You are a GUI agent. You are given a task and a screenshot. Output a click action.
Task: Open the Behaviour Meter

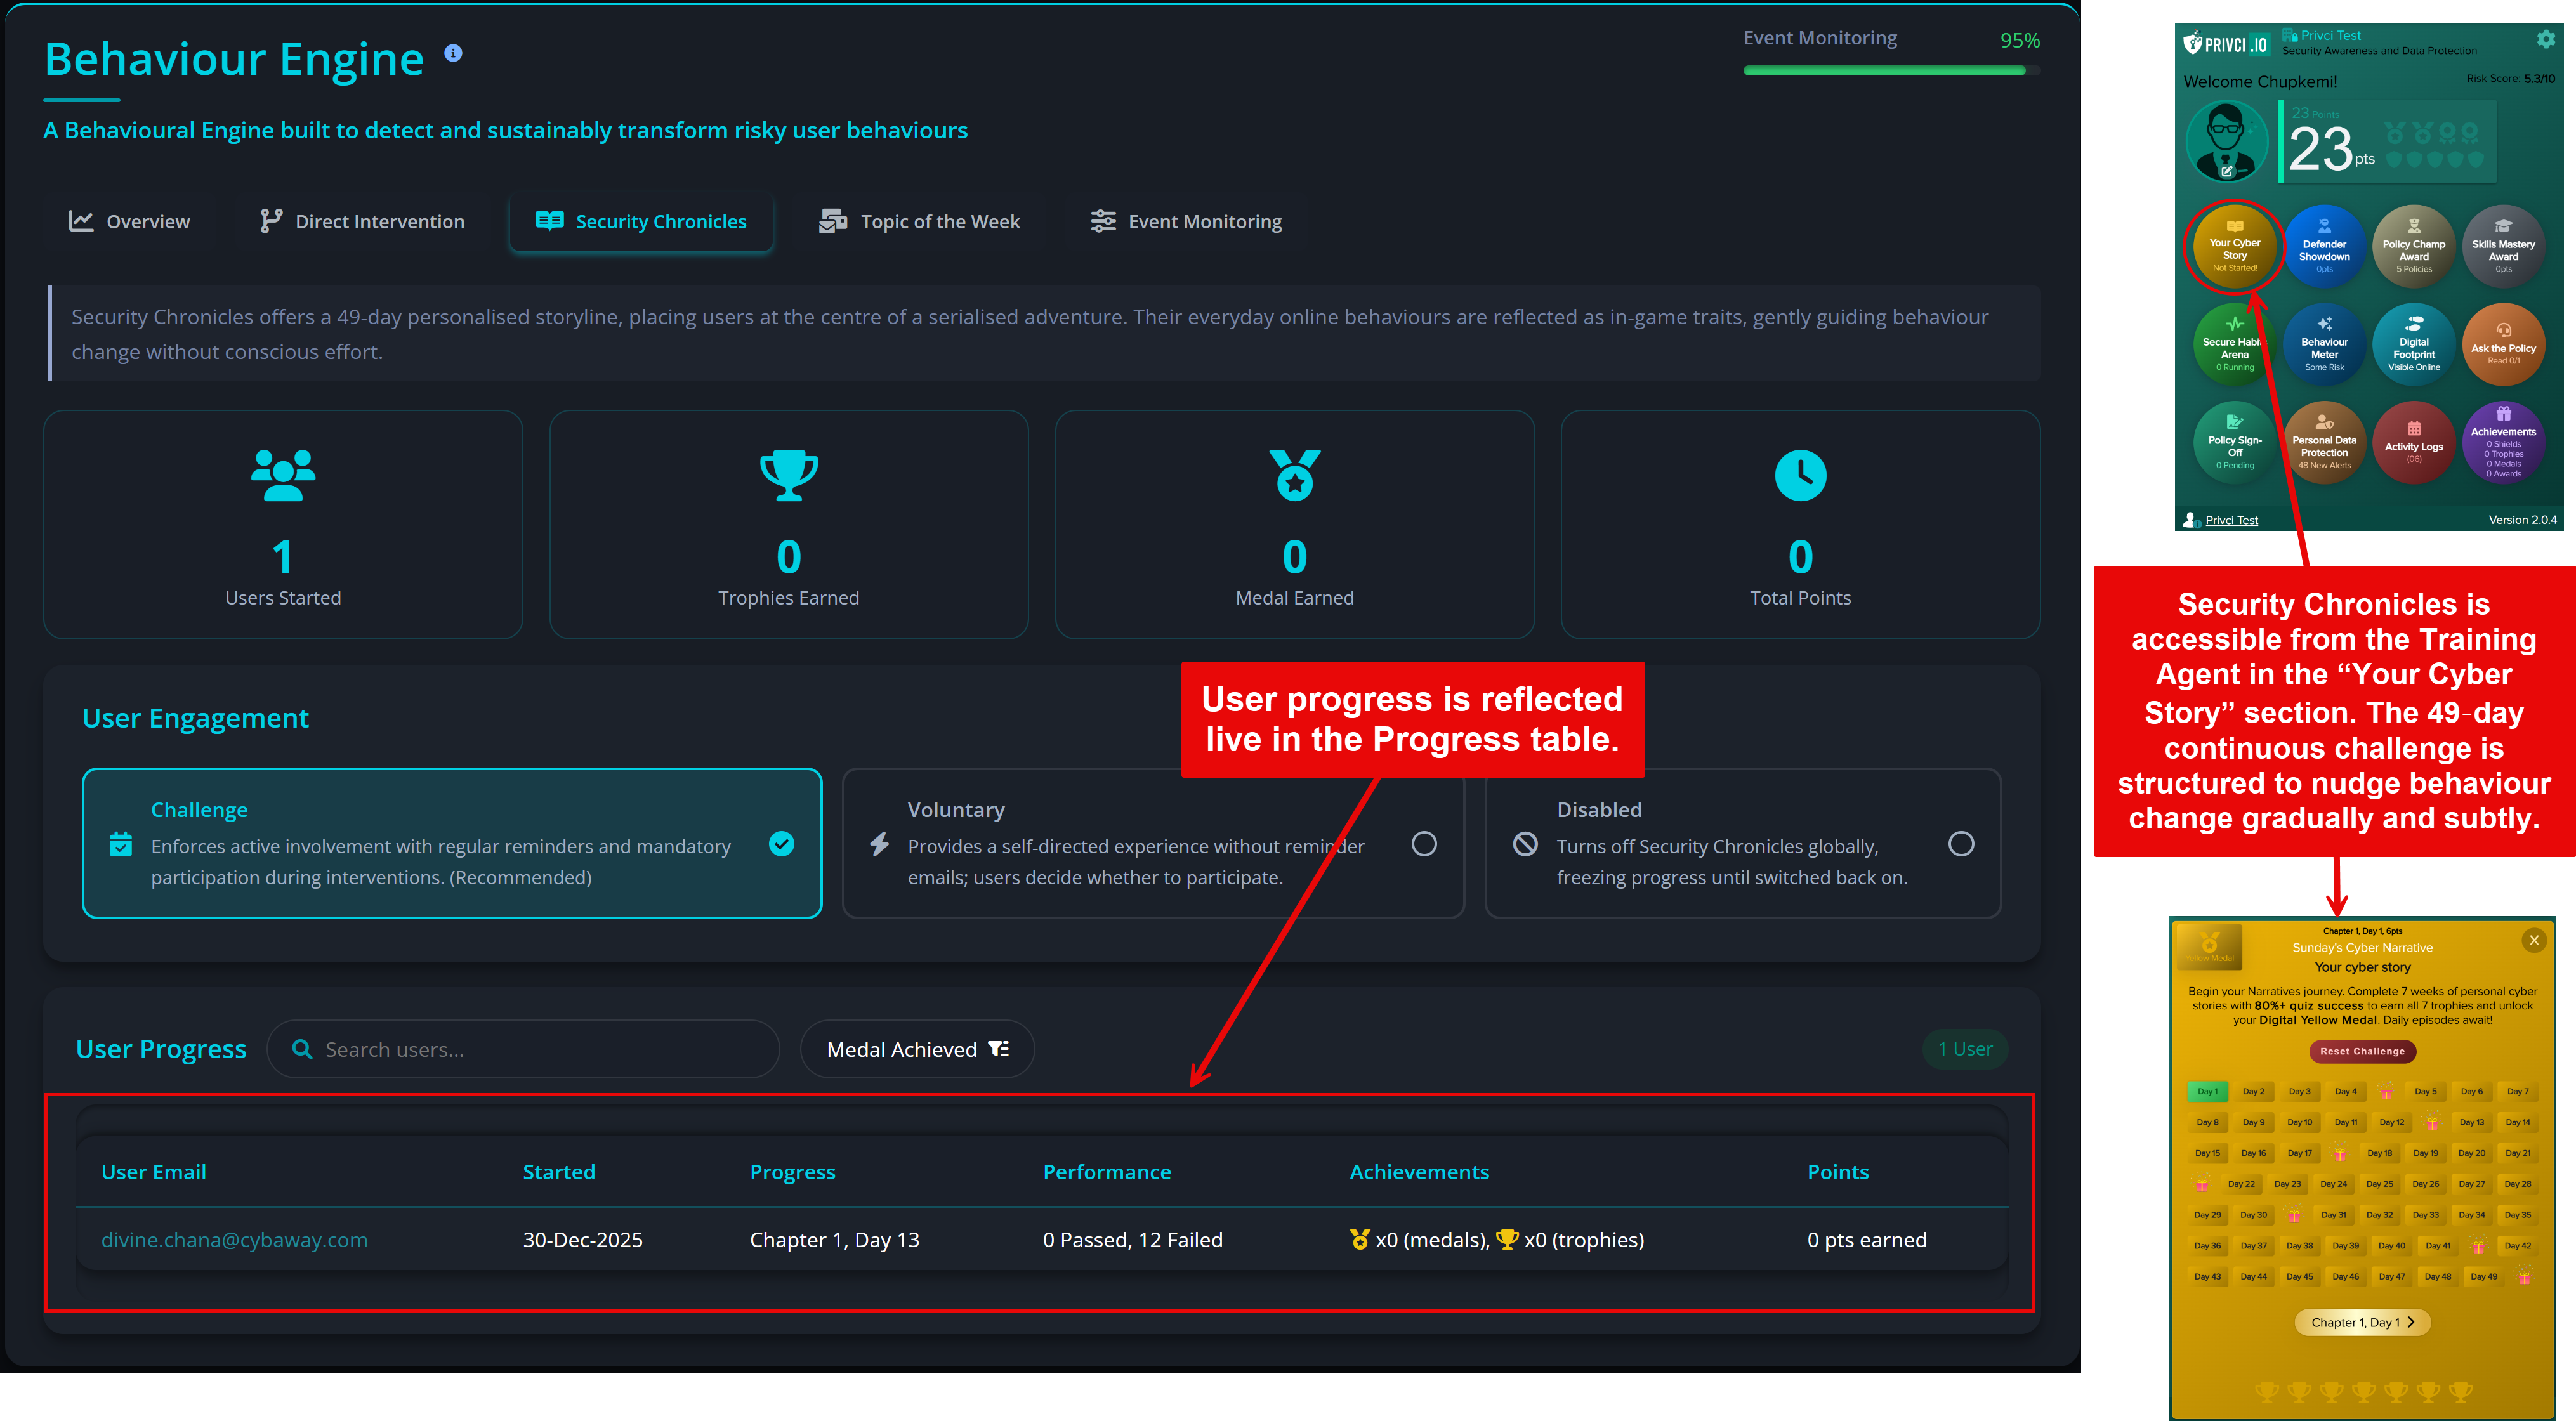click(2324, 345)
